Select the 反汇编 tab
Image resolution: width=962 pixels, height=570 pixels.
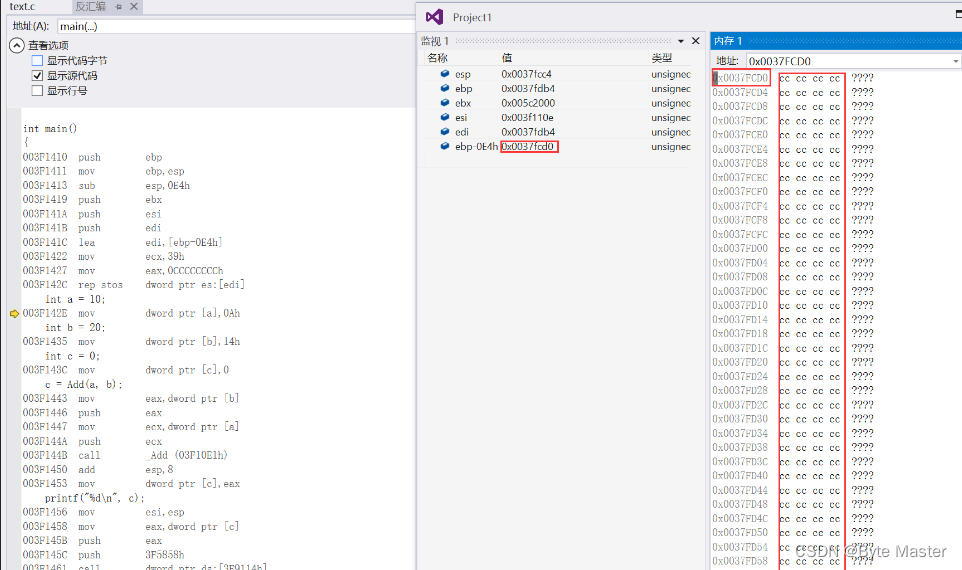(90, 7)
